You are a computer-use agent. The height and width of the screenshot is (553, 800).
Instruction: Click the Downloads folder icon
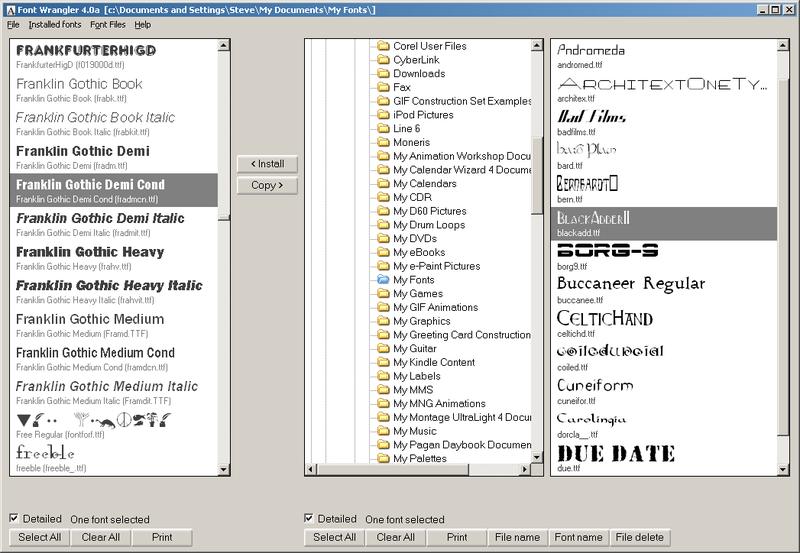click(x=383, y=73)
